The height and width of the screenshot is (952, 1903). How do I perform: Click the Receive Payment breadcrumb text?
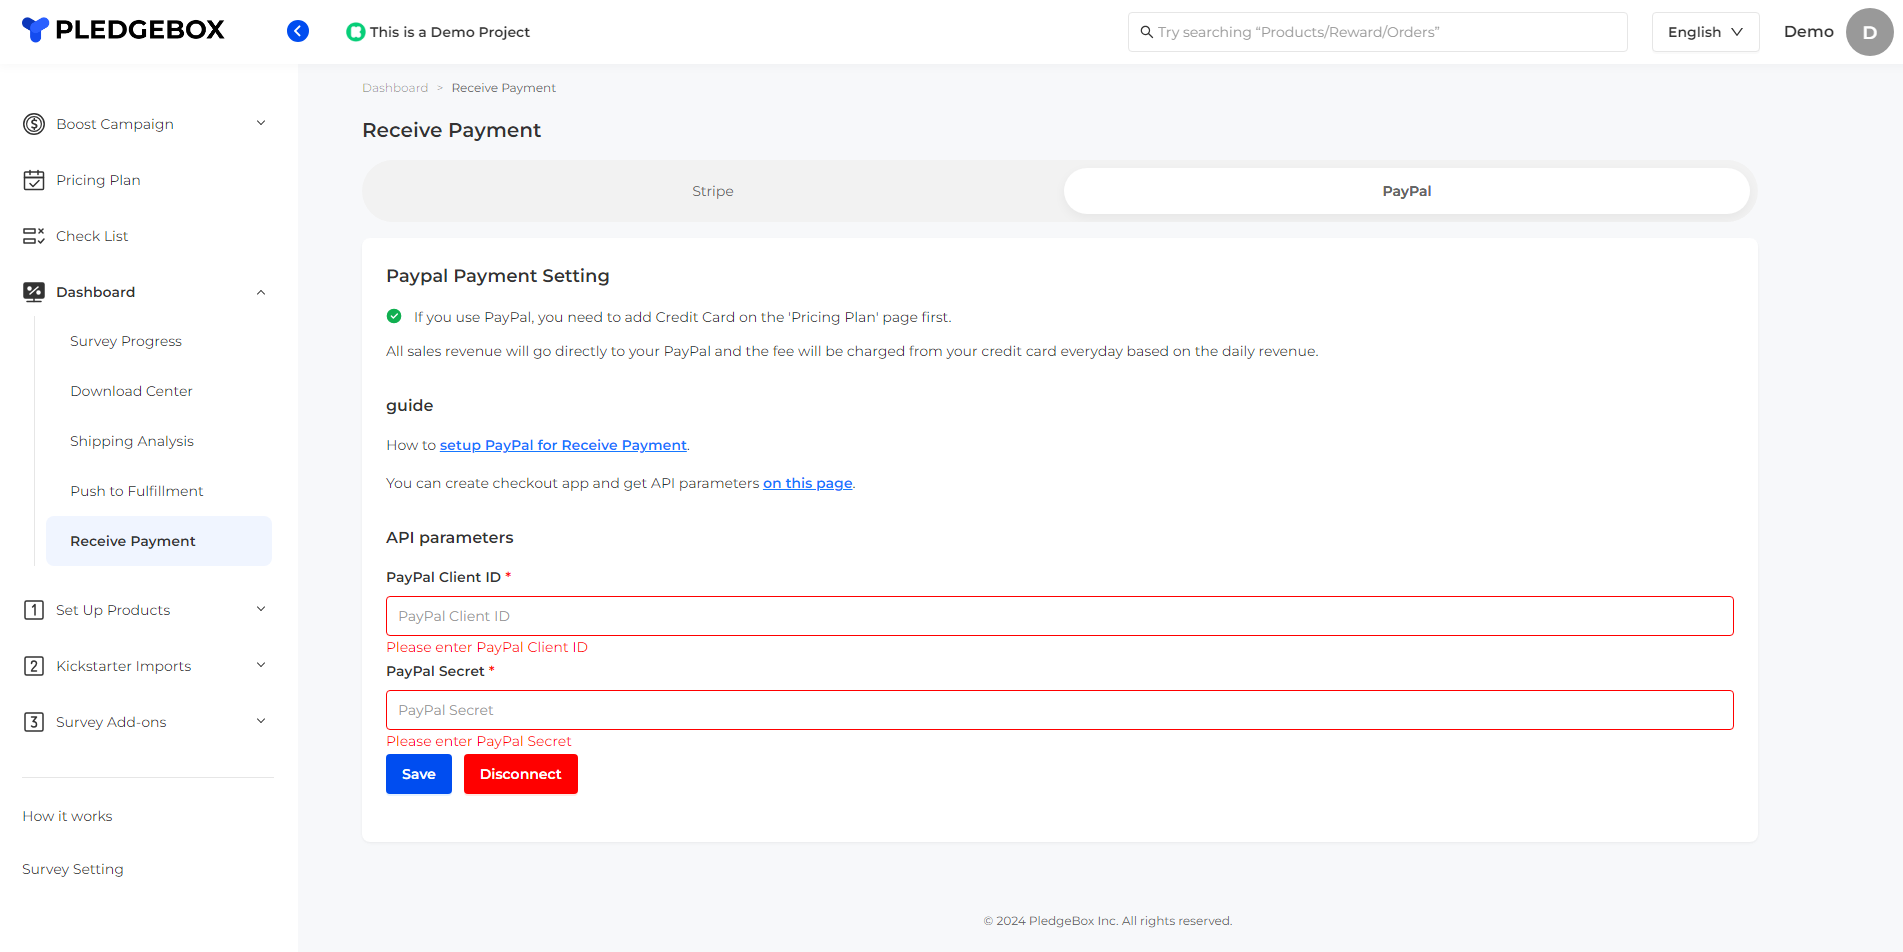pyautogui.click(x=503, y=88)
